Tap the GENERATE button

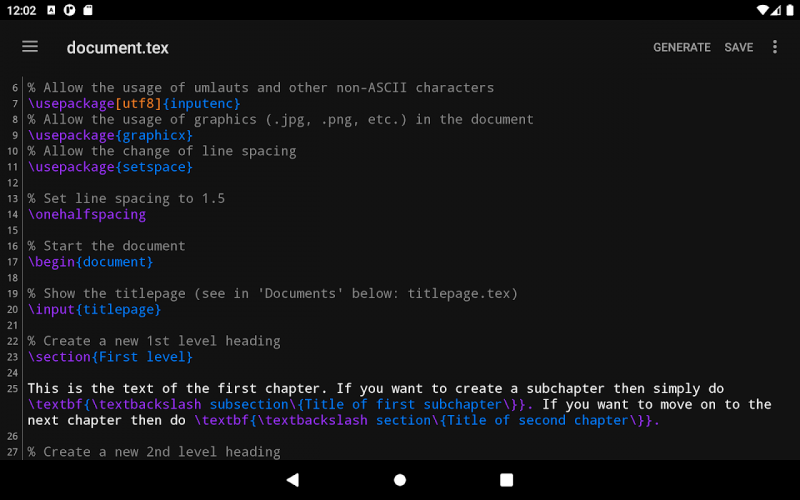pos(682,47)
